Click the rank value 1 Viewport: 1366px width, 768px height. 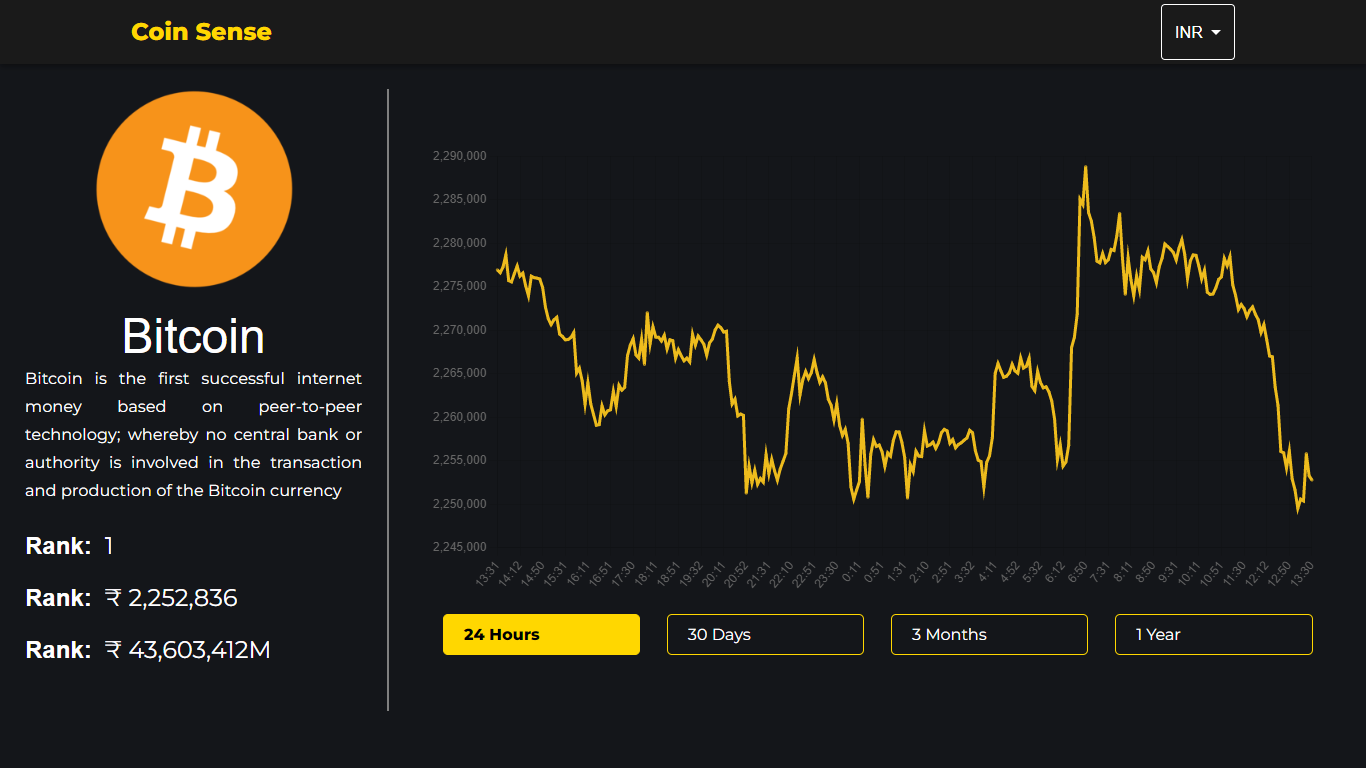click(109, 546)
